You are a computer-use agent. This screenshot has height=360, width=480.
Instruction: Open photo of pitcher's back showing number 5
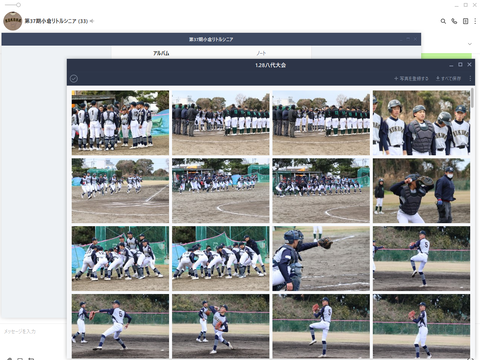(421, 258)
